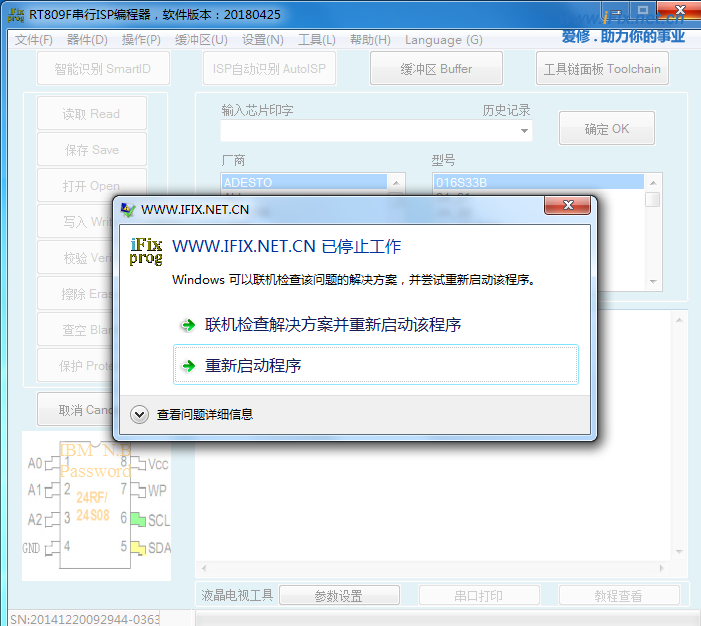This screenshot has width=701, height=626.
Task: Open the 缓冲区(U) menu
Action: coord(201,40)
